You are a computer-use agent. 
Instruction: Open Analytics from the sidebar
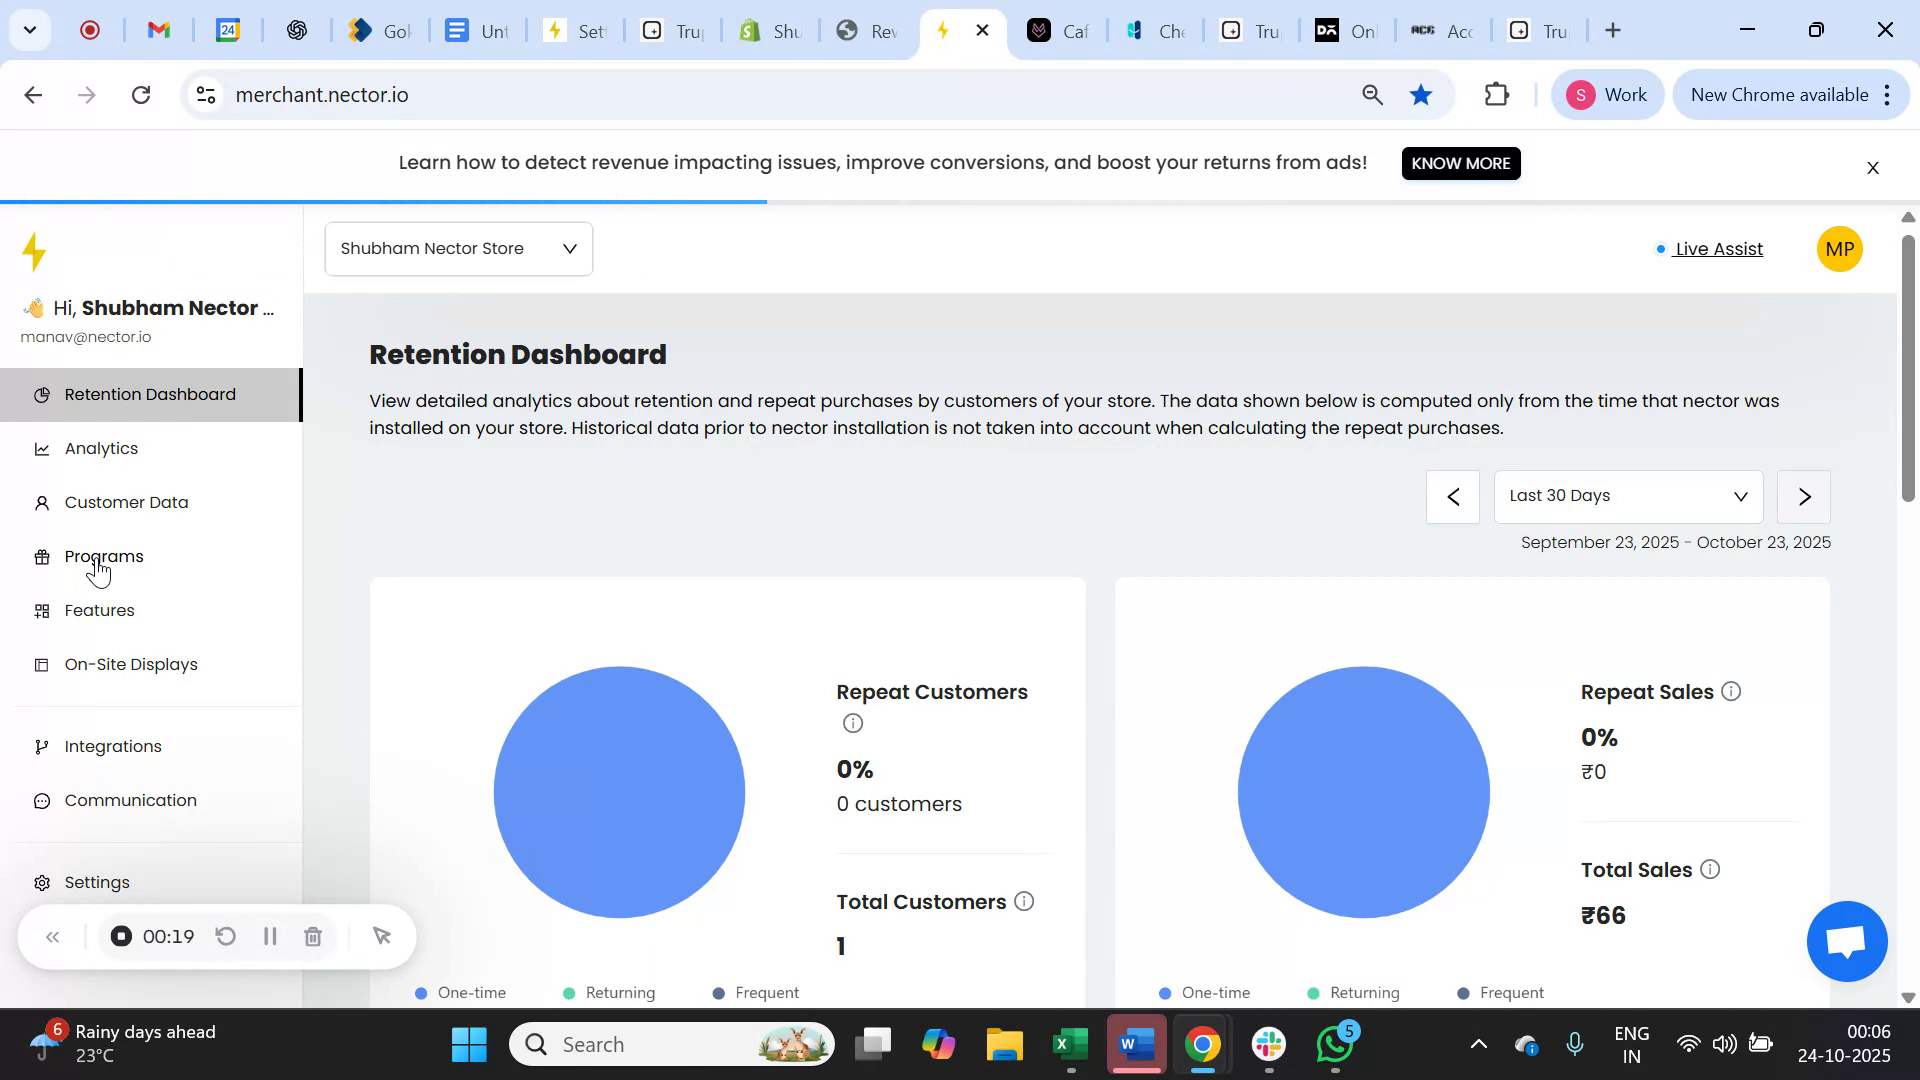pyautogui.click(x=100, y=448)
